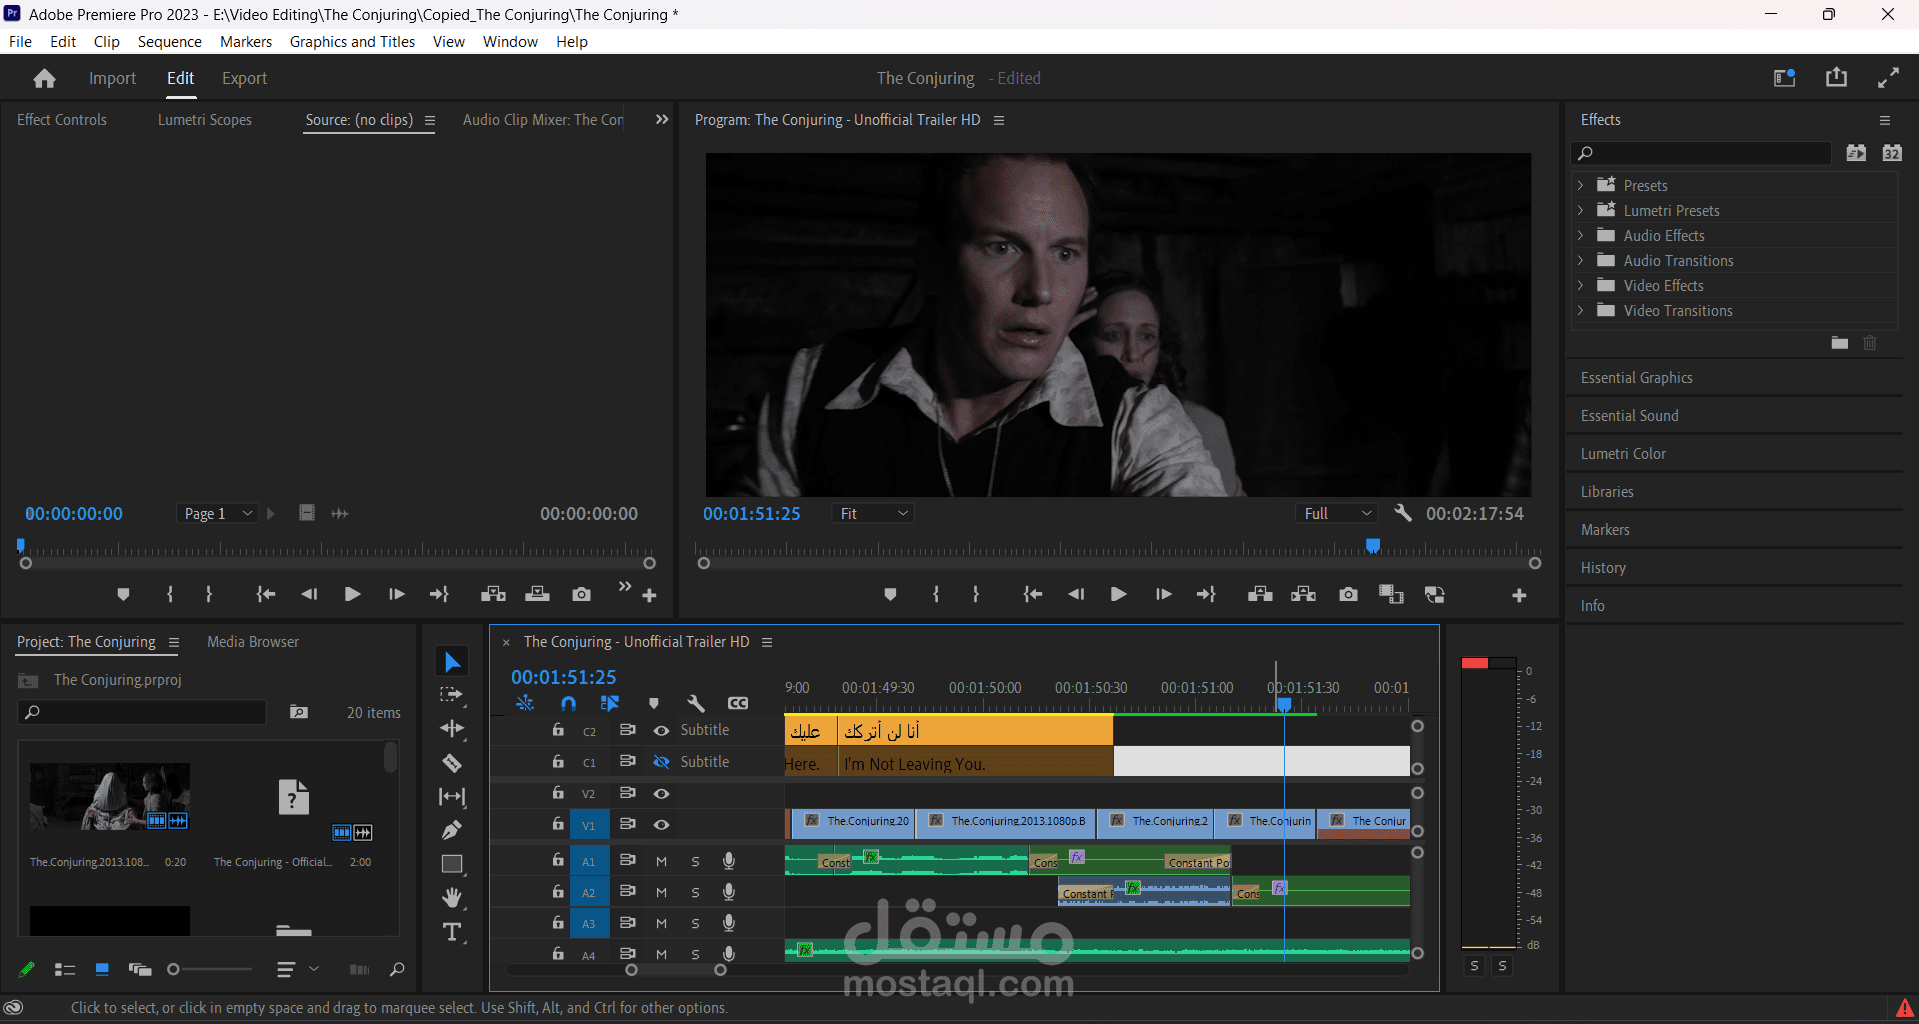Click the timeline playhead at 00:01:51:25
This screenshot has width=1919, height=1024.
click(x=1284, y=705)
